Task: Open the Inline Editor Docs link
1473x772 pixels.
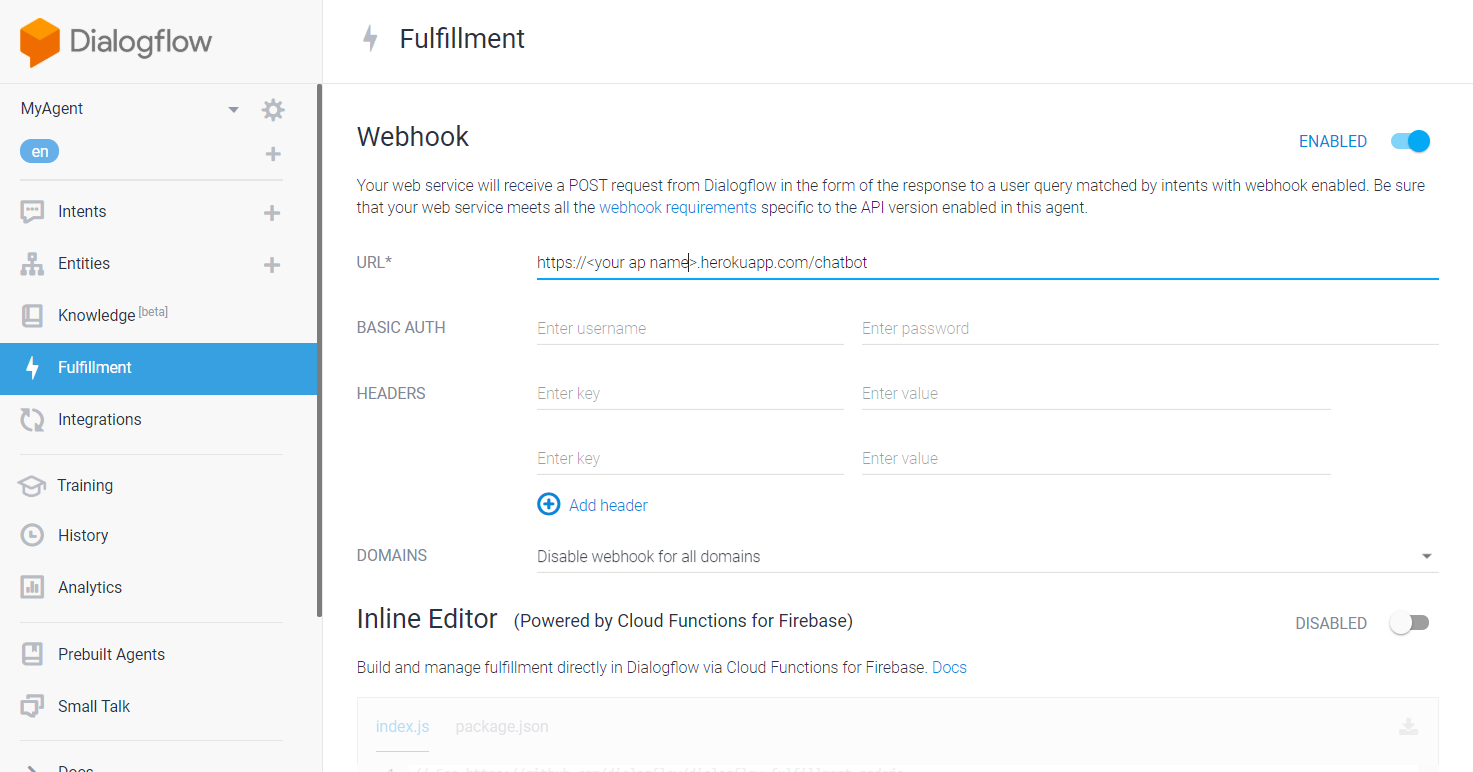Action: point(949,667)
